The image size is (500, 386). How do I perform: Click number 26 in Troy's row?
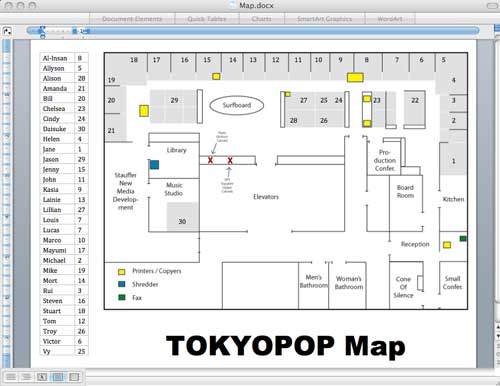pyautogui.click(x=81, y=331)
